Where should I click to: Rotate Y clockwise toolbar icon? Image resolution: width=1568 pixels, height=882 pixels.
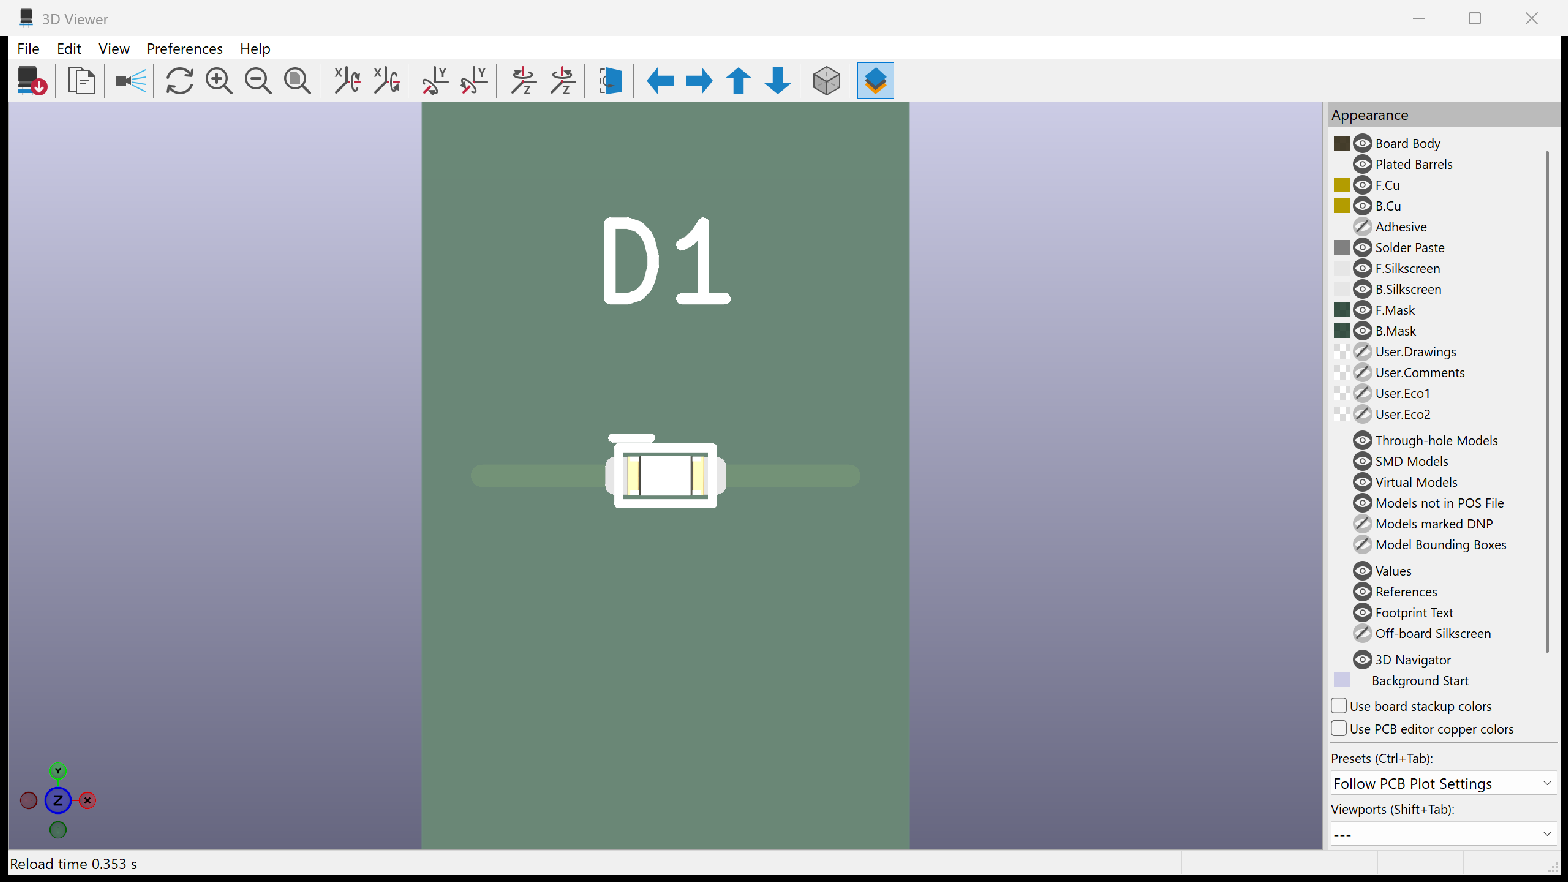435,81
